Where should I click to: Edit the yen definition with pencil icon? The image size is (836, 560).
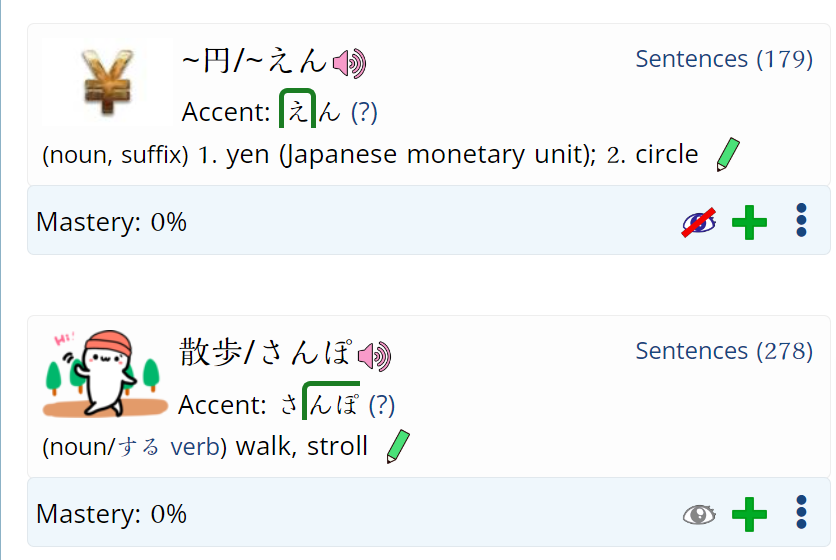(x=728, y=155)
